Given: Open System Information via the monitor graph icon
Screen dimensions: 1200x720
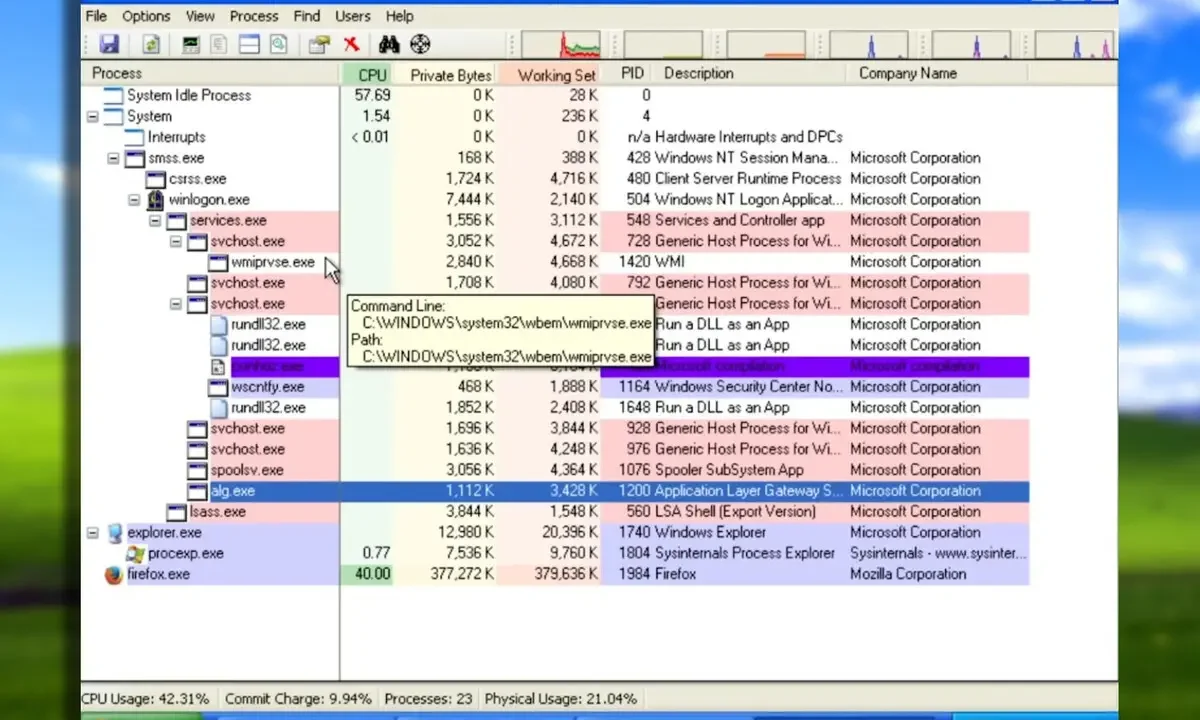Looking at the screenshot, I should click(190, 44).
